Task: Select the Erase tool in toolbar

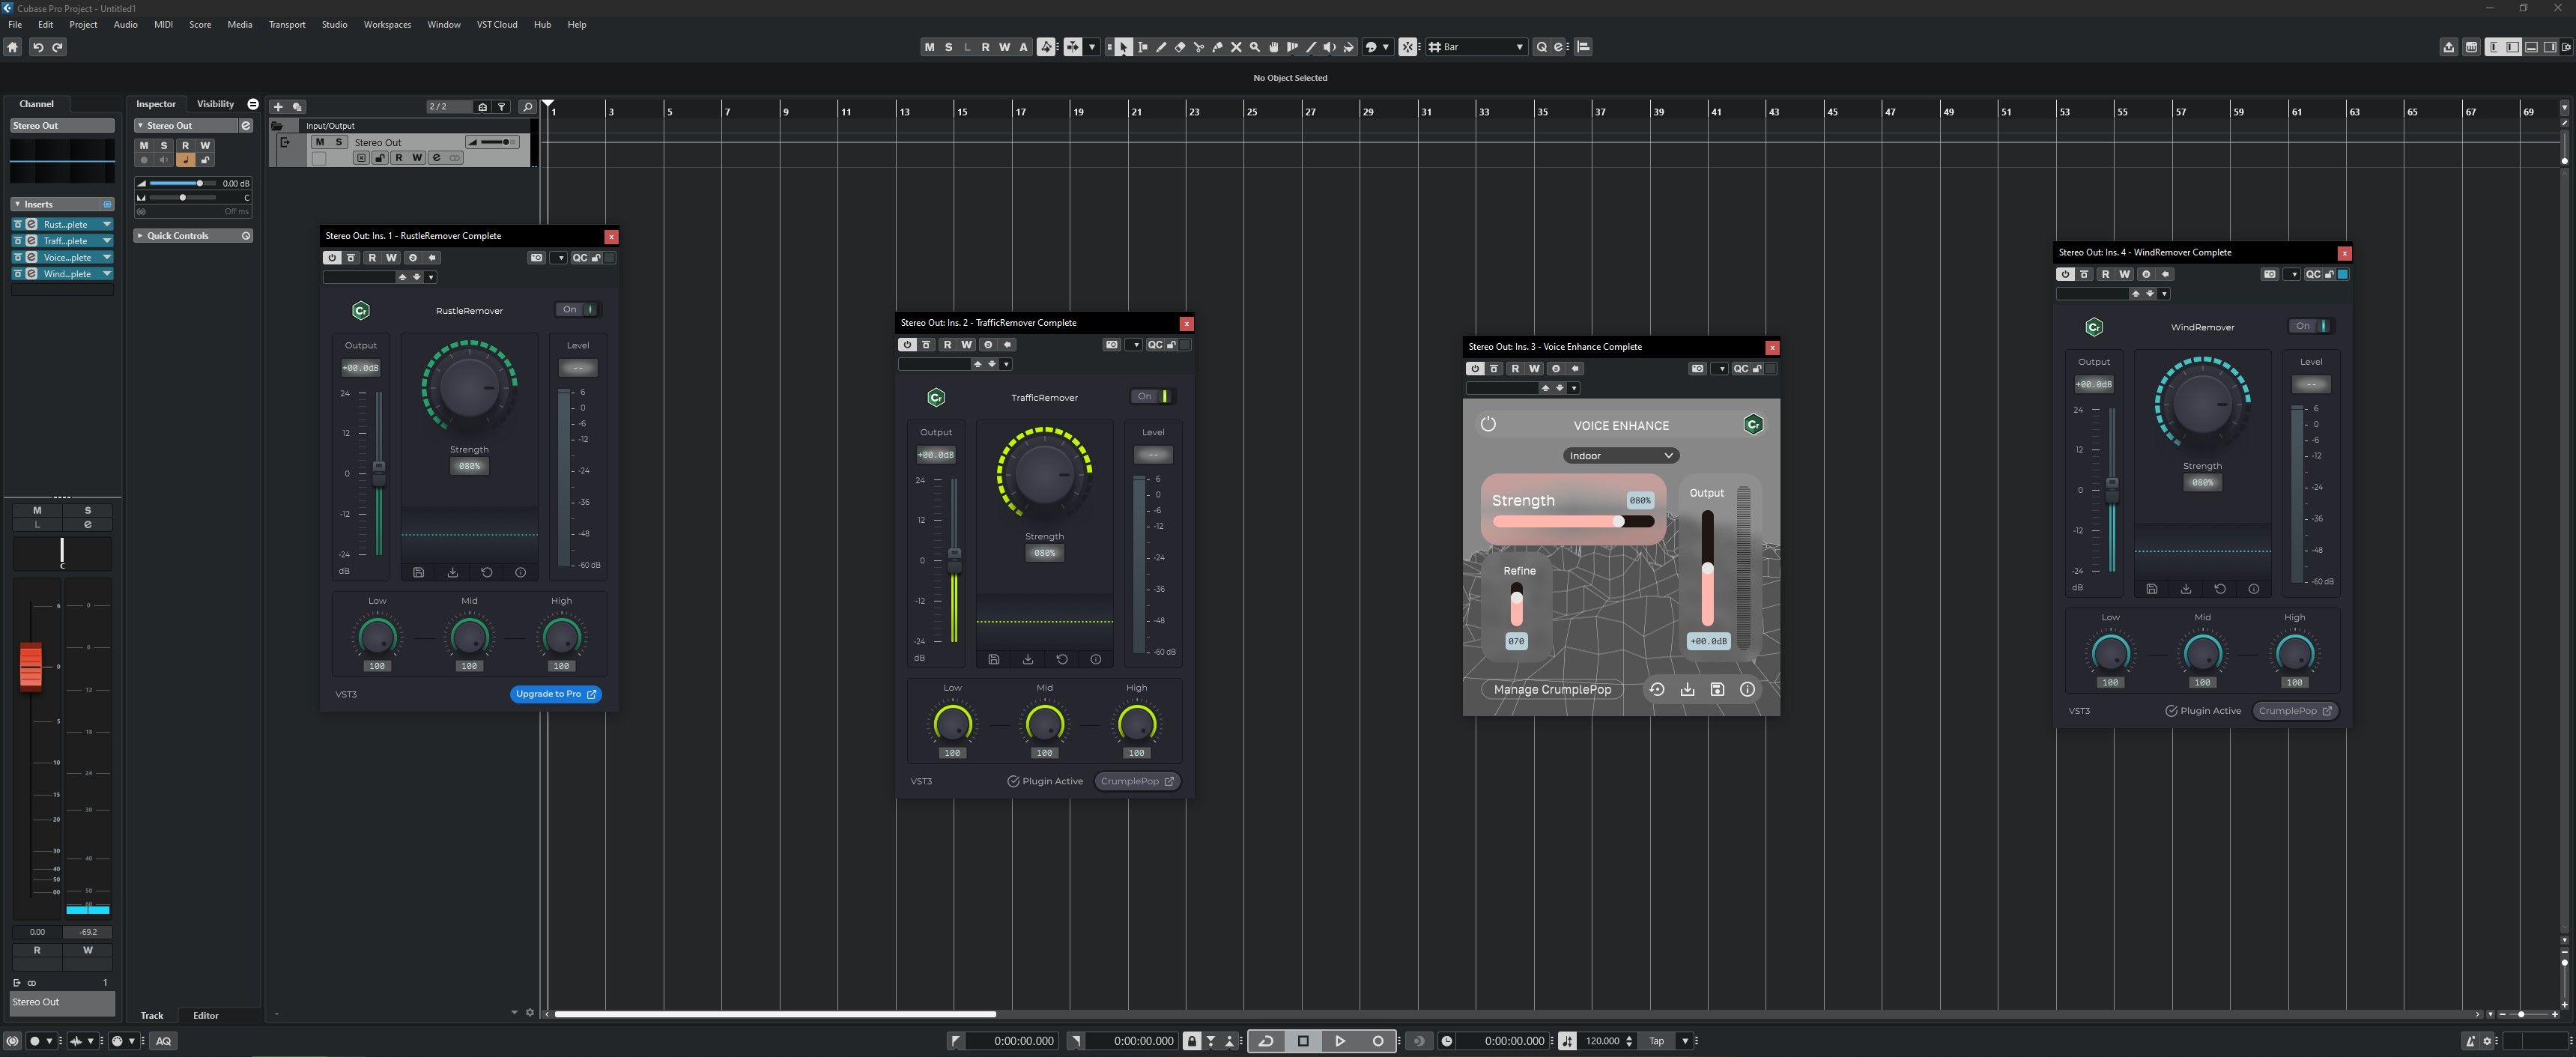Action: [1180, 47]
